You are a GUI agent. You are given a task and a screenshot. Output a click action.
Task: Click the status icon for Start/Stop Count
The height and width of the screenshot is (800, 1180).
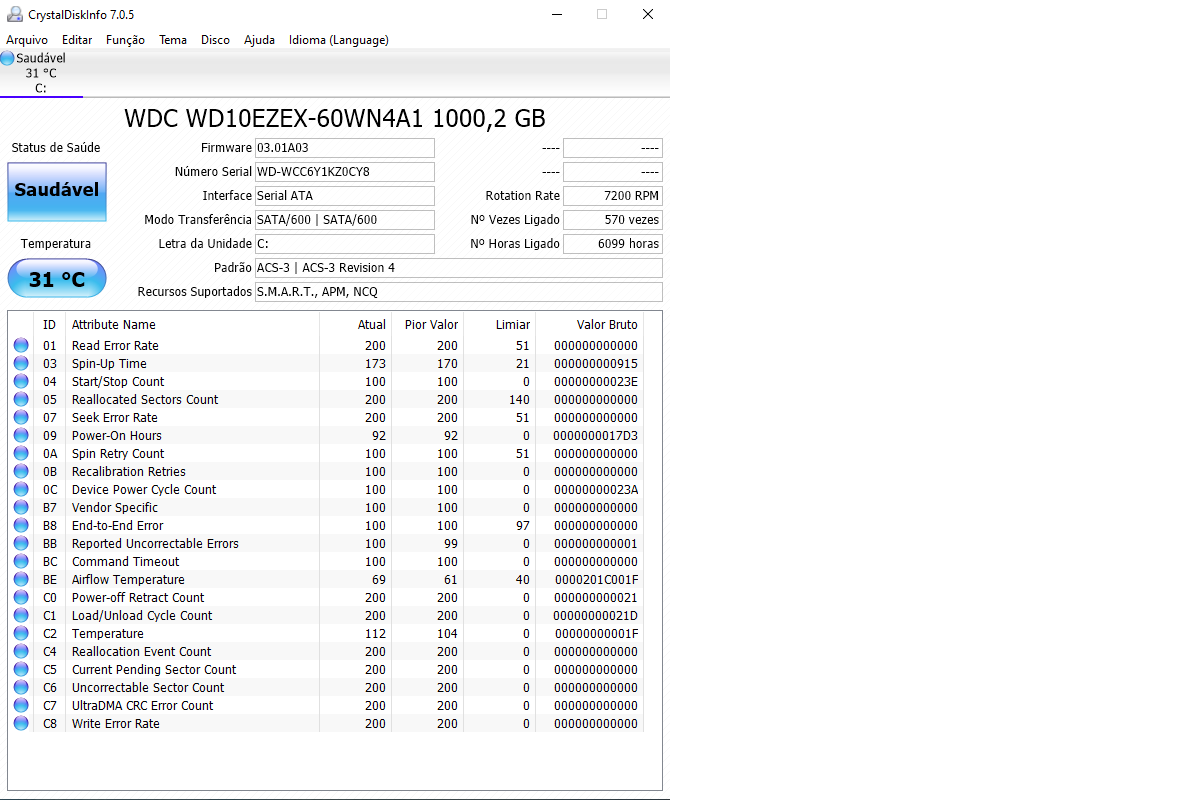tap(21, 382)
